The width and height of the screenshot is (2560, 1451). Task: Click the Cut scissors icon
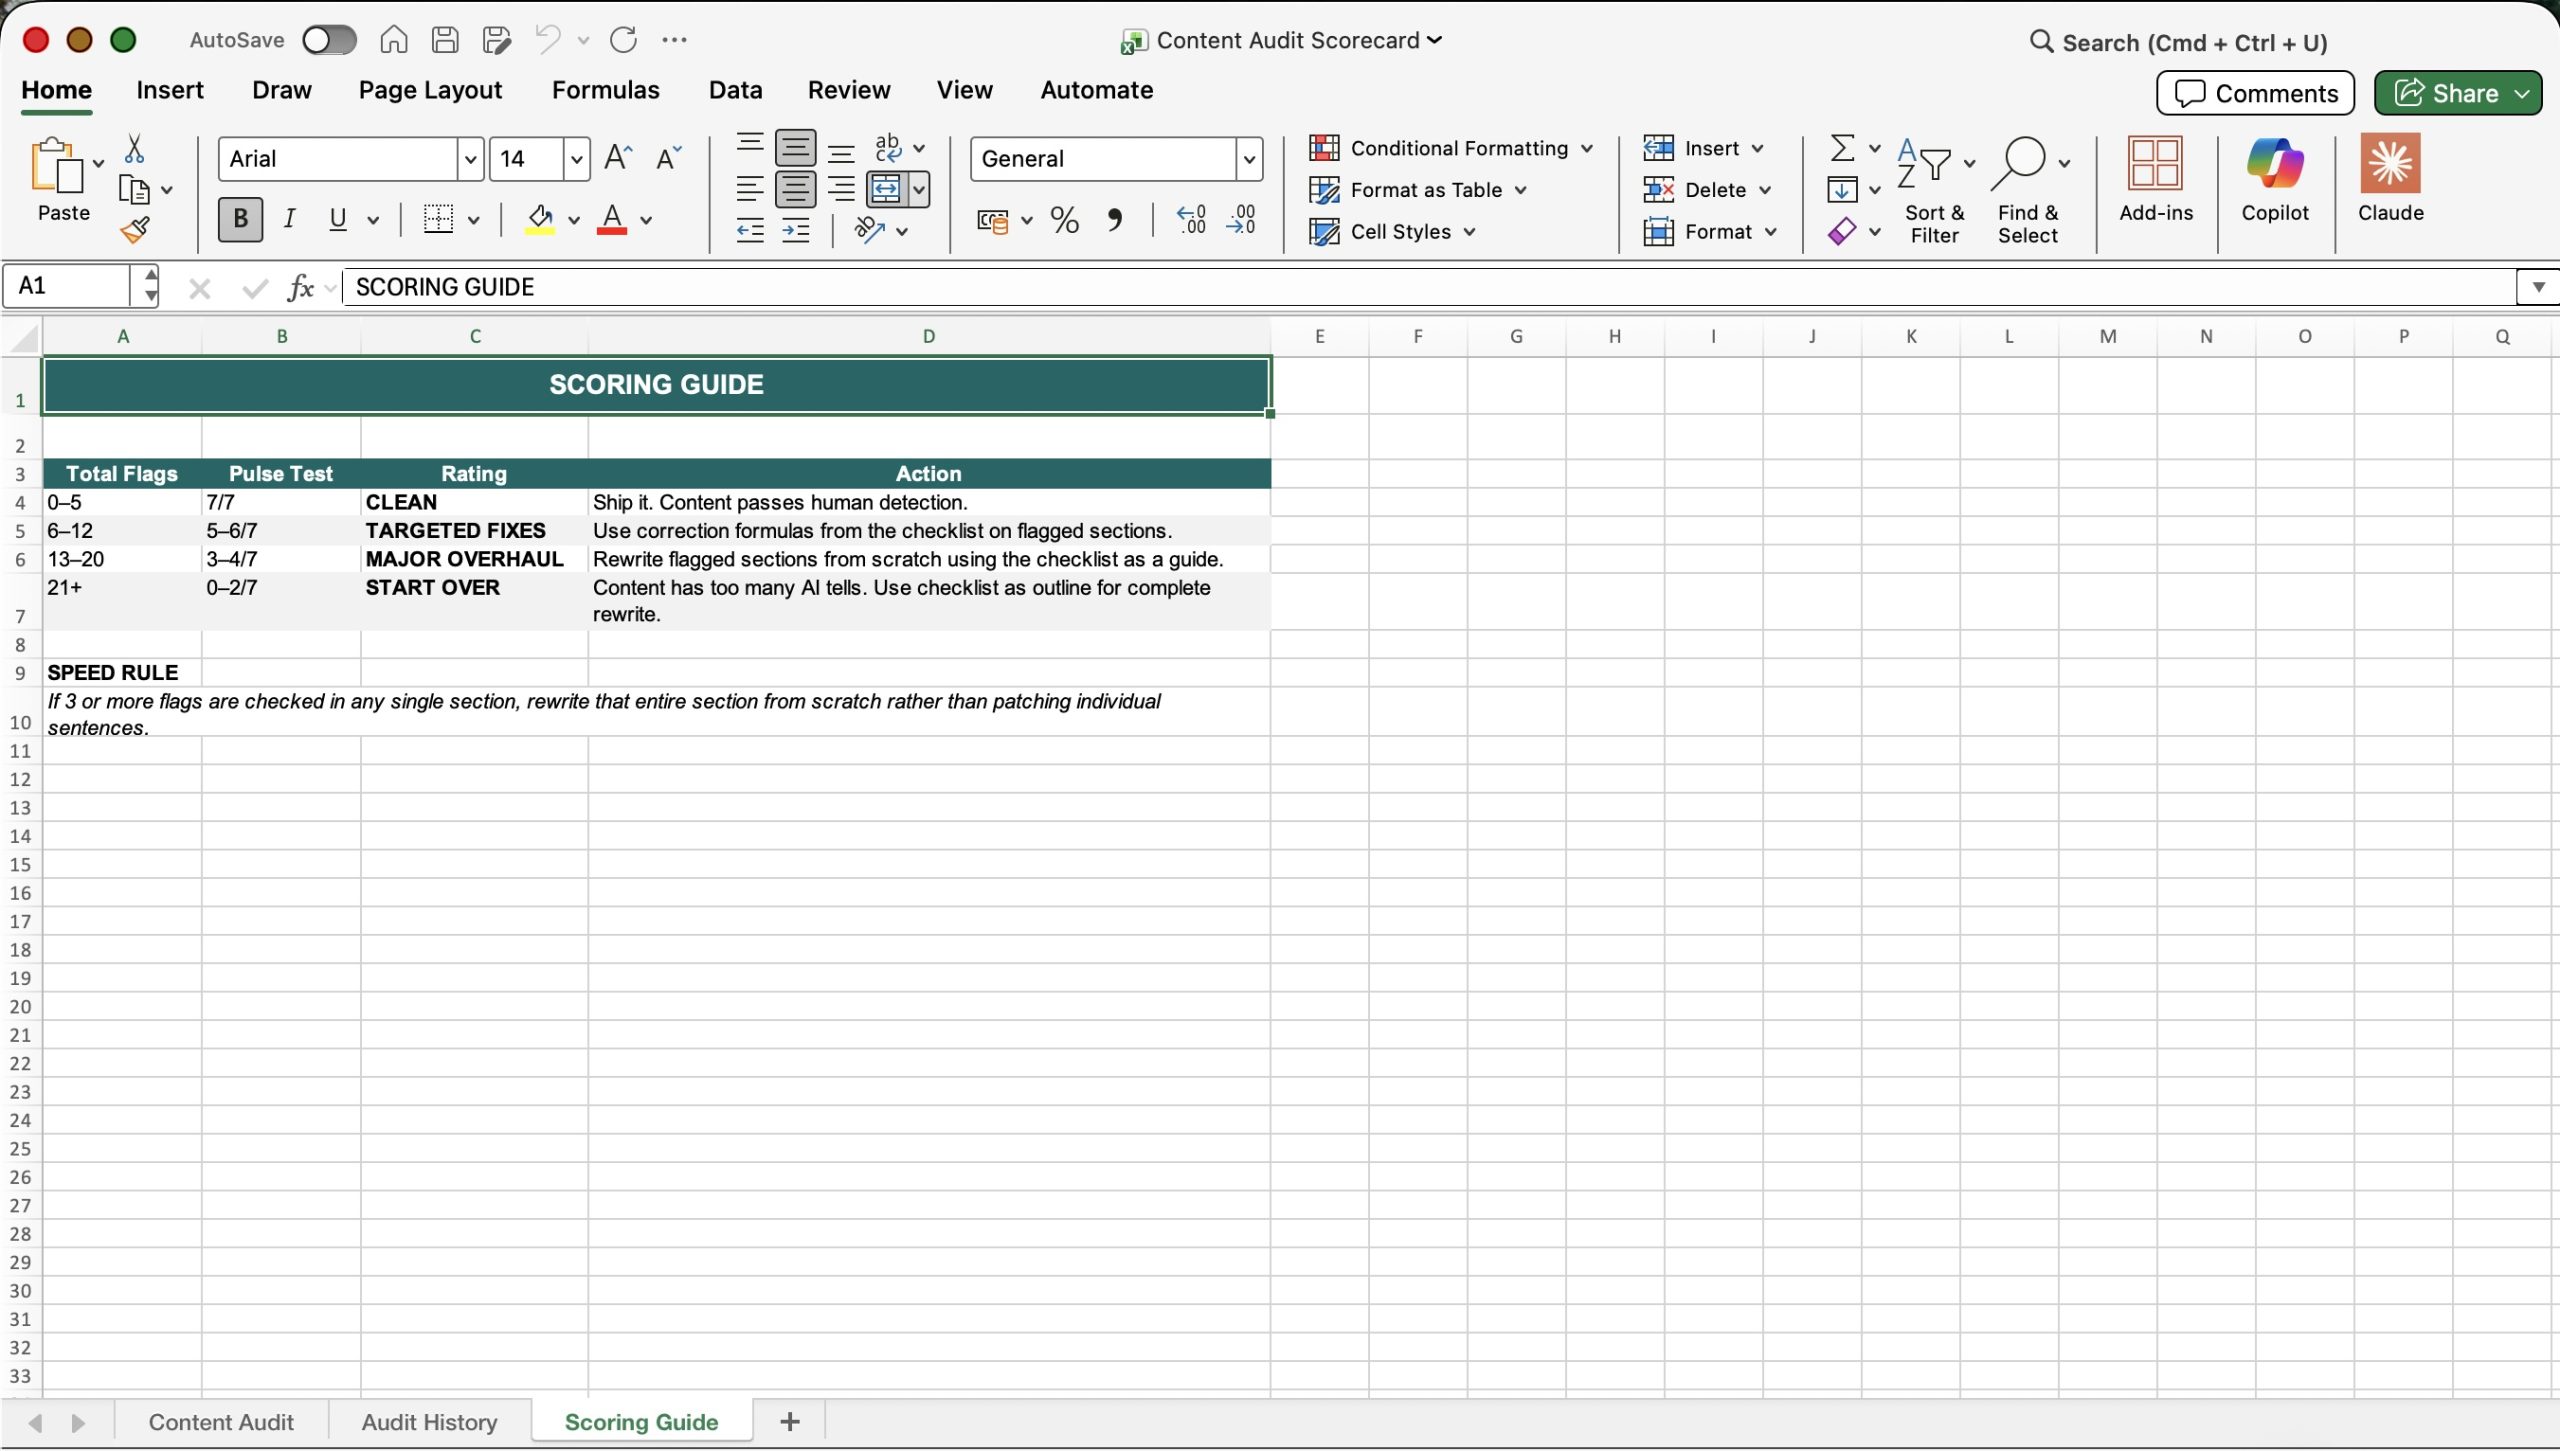(134, 149)
